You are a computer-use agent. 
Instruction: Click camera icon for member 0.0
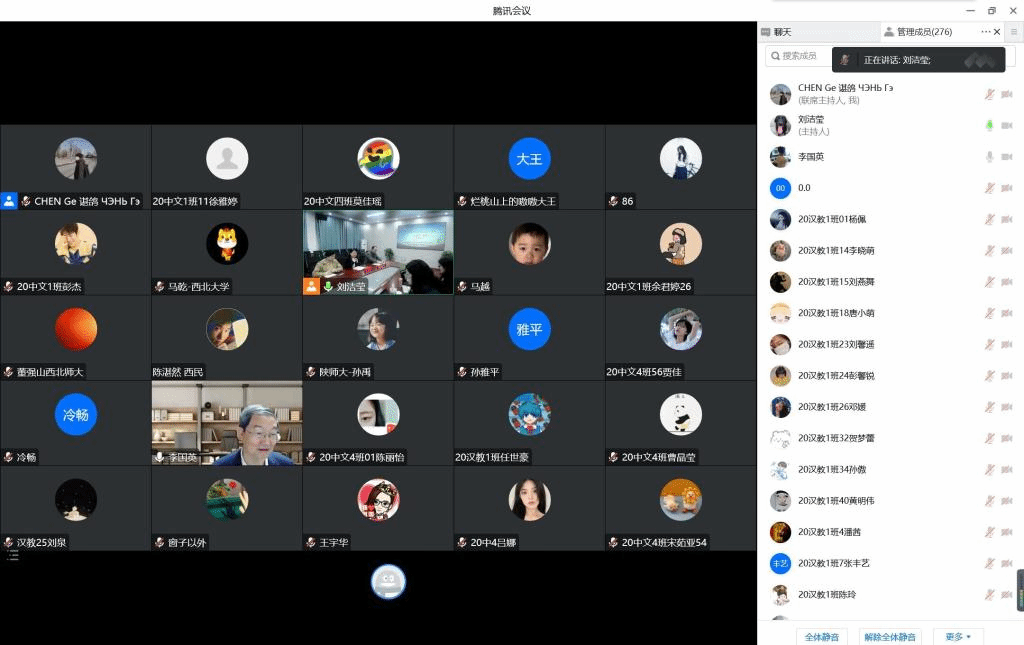pyautogui.click(x=1006, y=188)
